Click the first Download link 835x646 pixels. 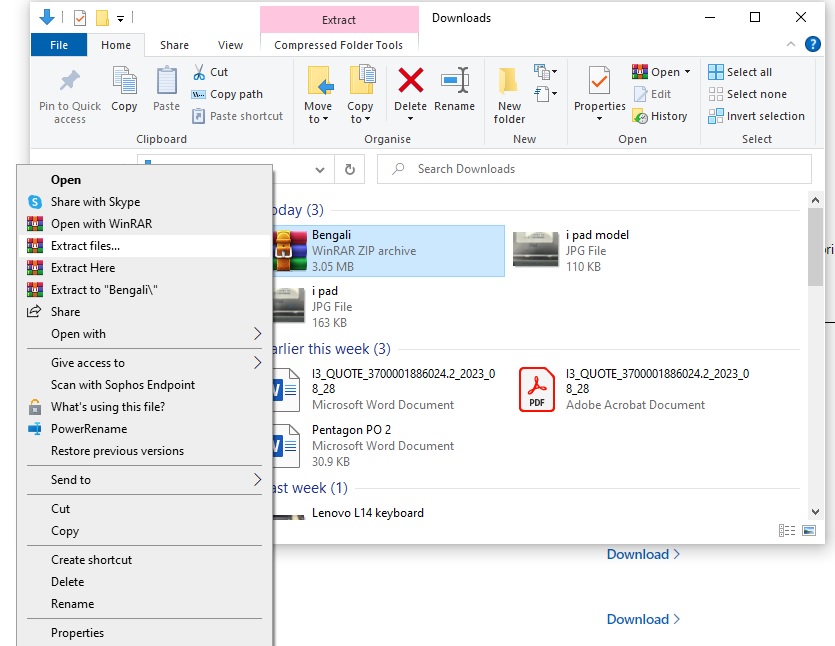click(643, 554)
